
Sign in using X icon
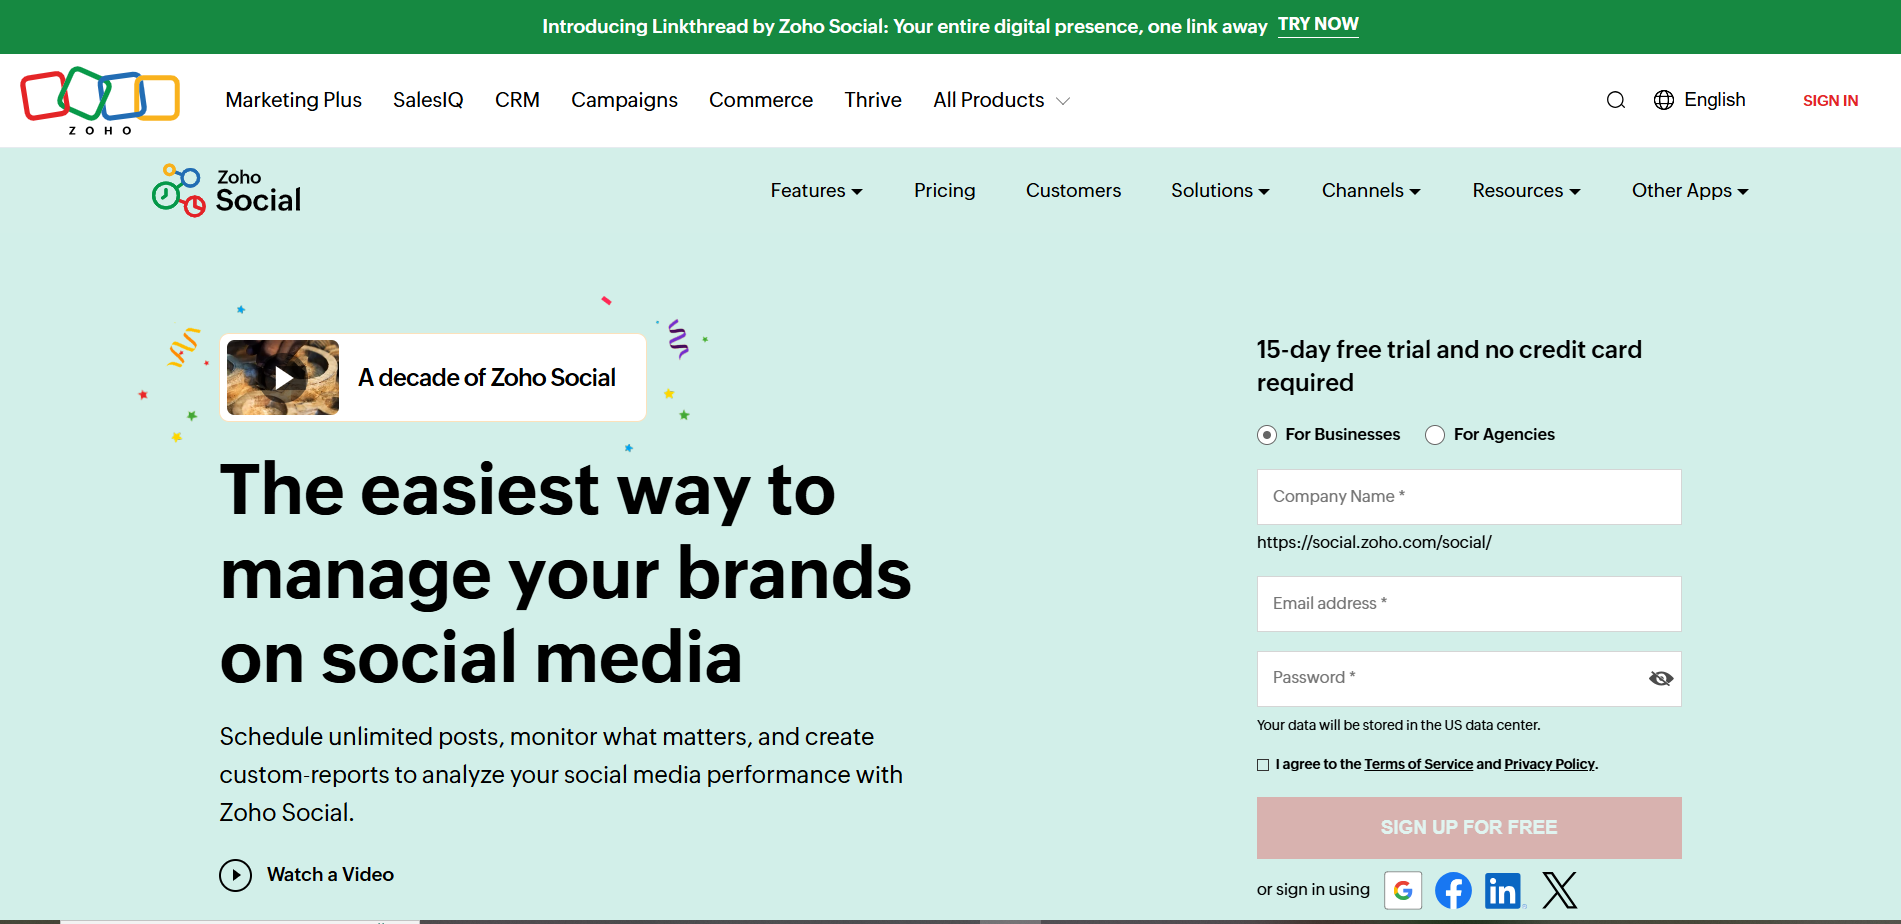pos(1559,890)
